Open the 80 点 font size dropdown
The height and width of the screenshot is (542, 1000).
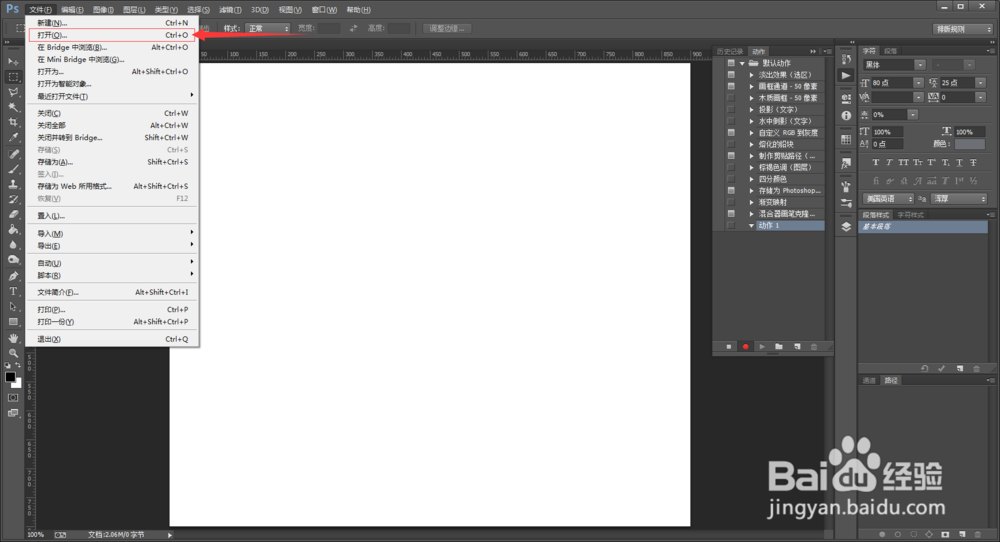click(x=918, y=82)
